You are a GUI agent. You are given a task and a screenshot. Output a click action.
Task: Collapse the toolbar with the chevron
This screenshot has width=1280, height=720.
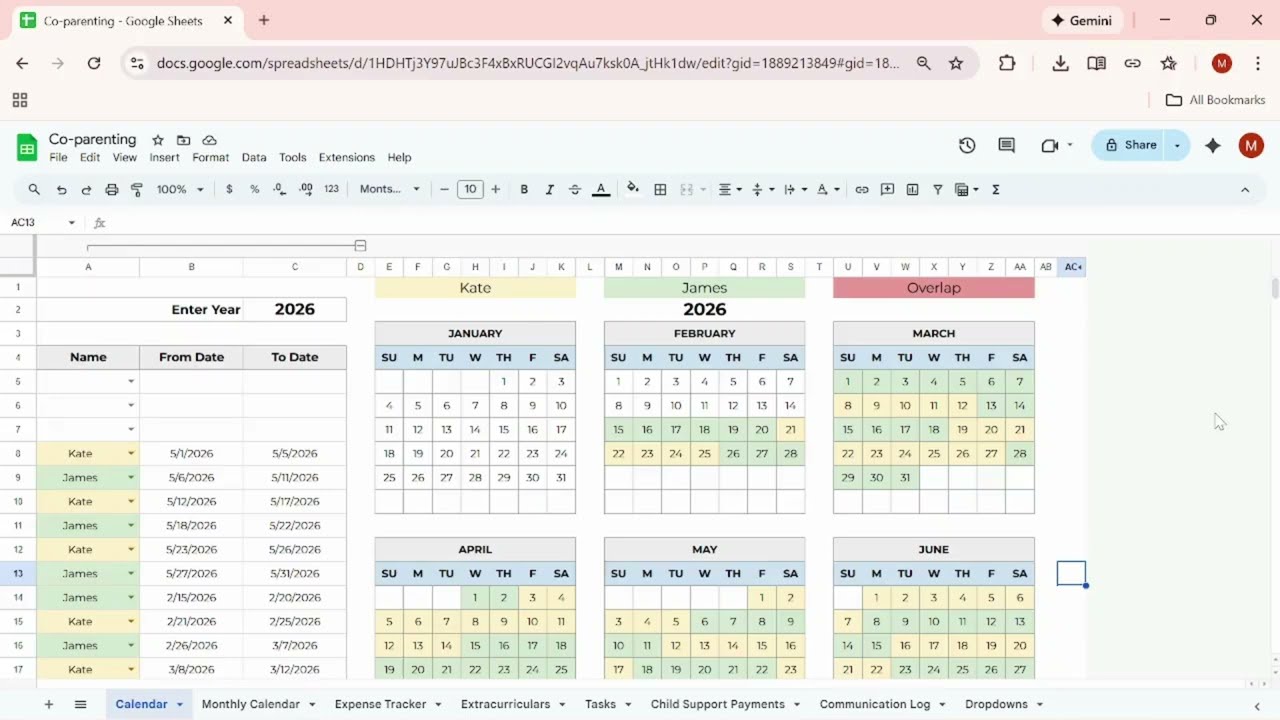coord(1245,189)
